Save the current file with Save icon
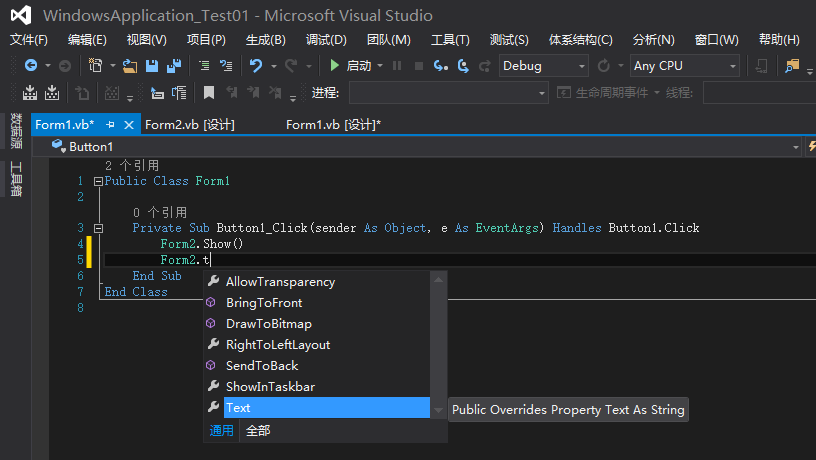Viewport: 816px width, 460px height. (x=152, y=66)
